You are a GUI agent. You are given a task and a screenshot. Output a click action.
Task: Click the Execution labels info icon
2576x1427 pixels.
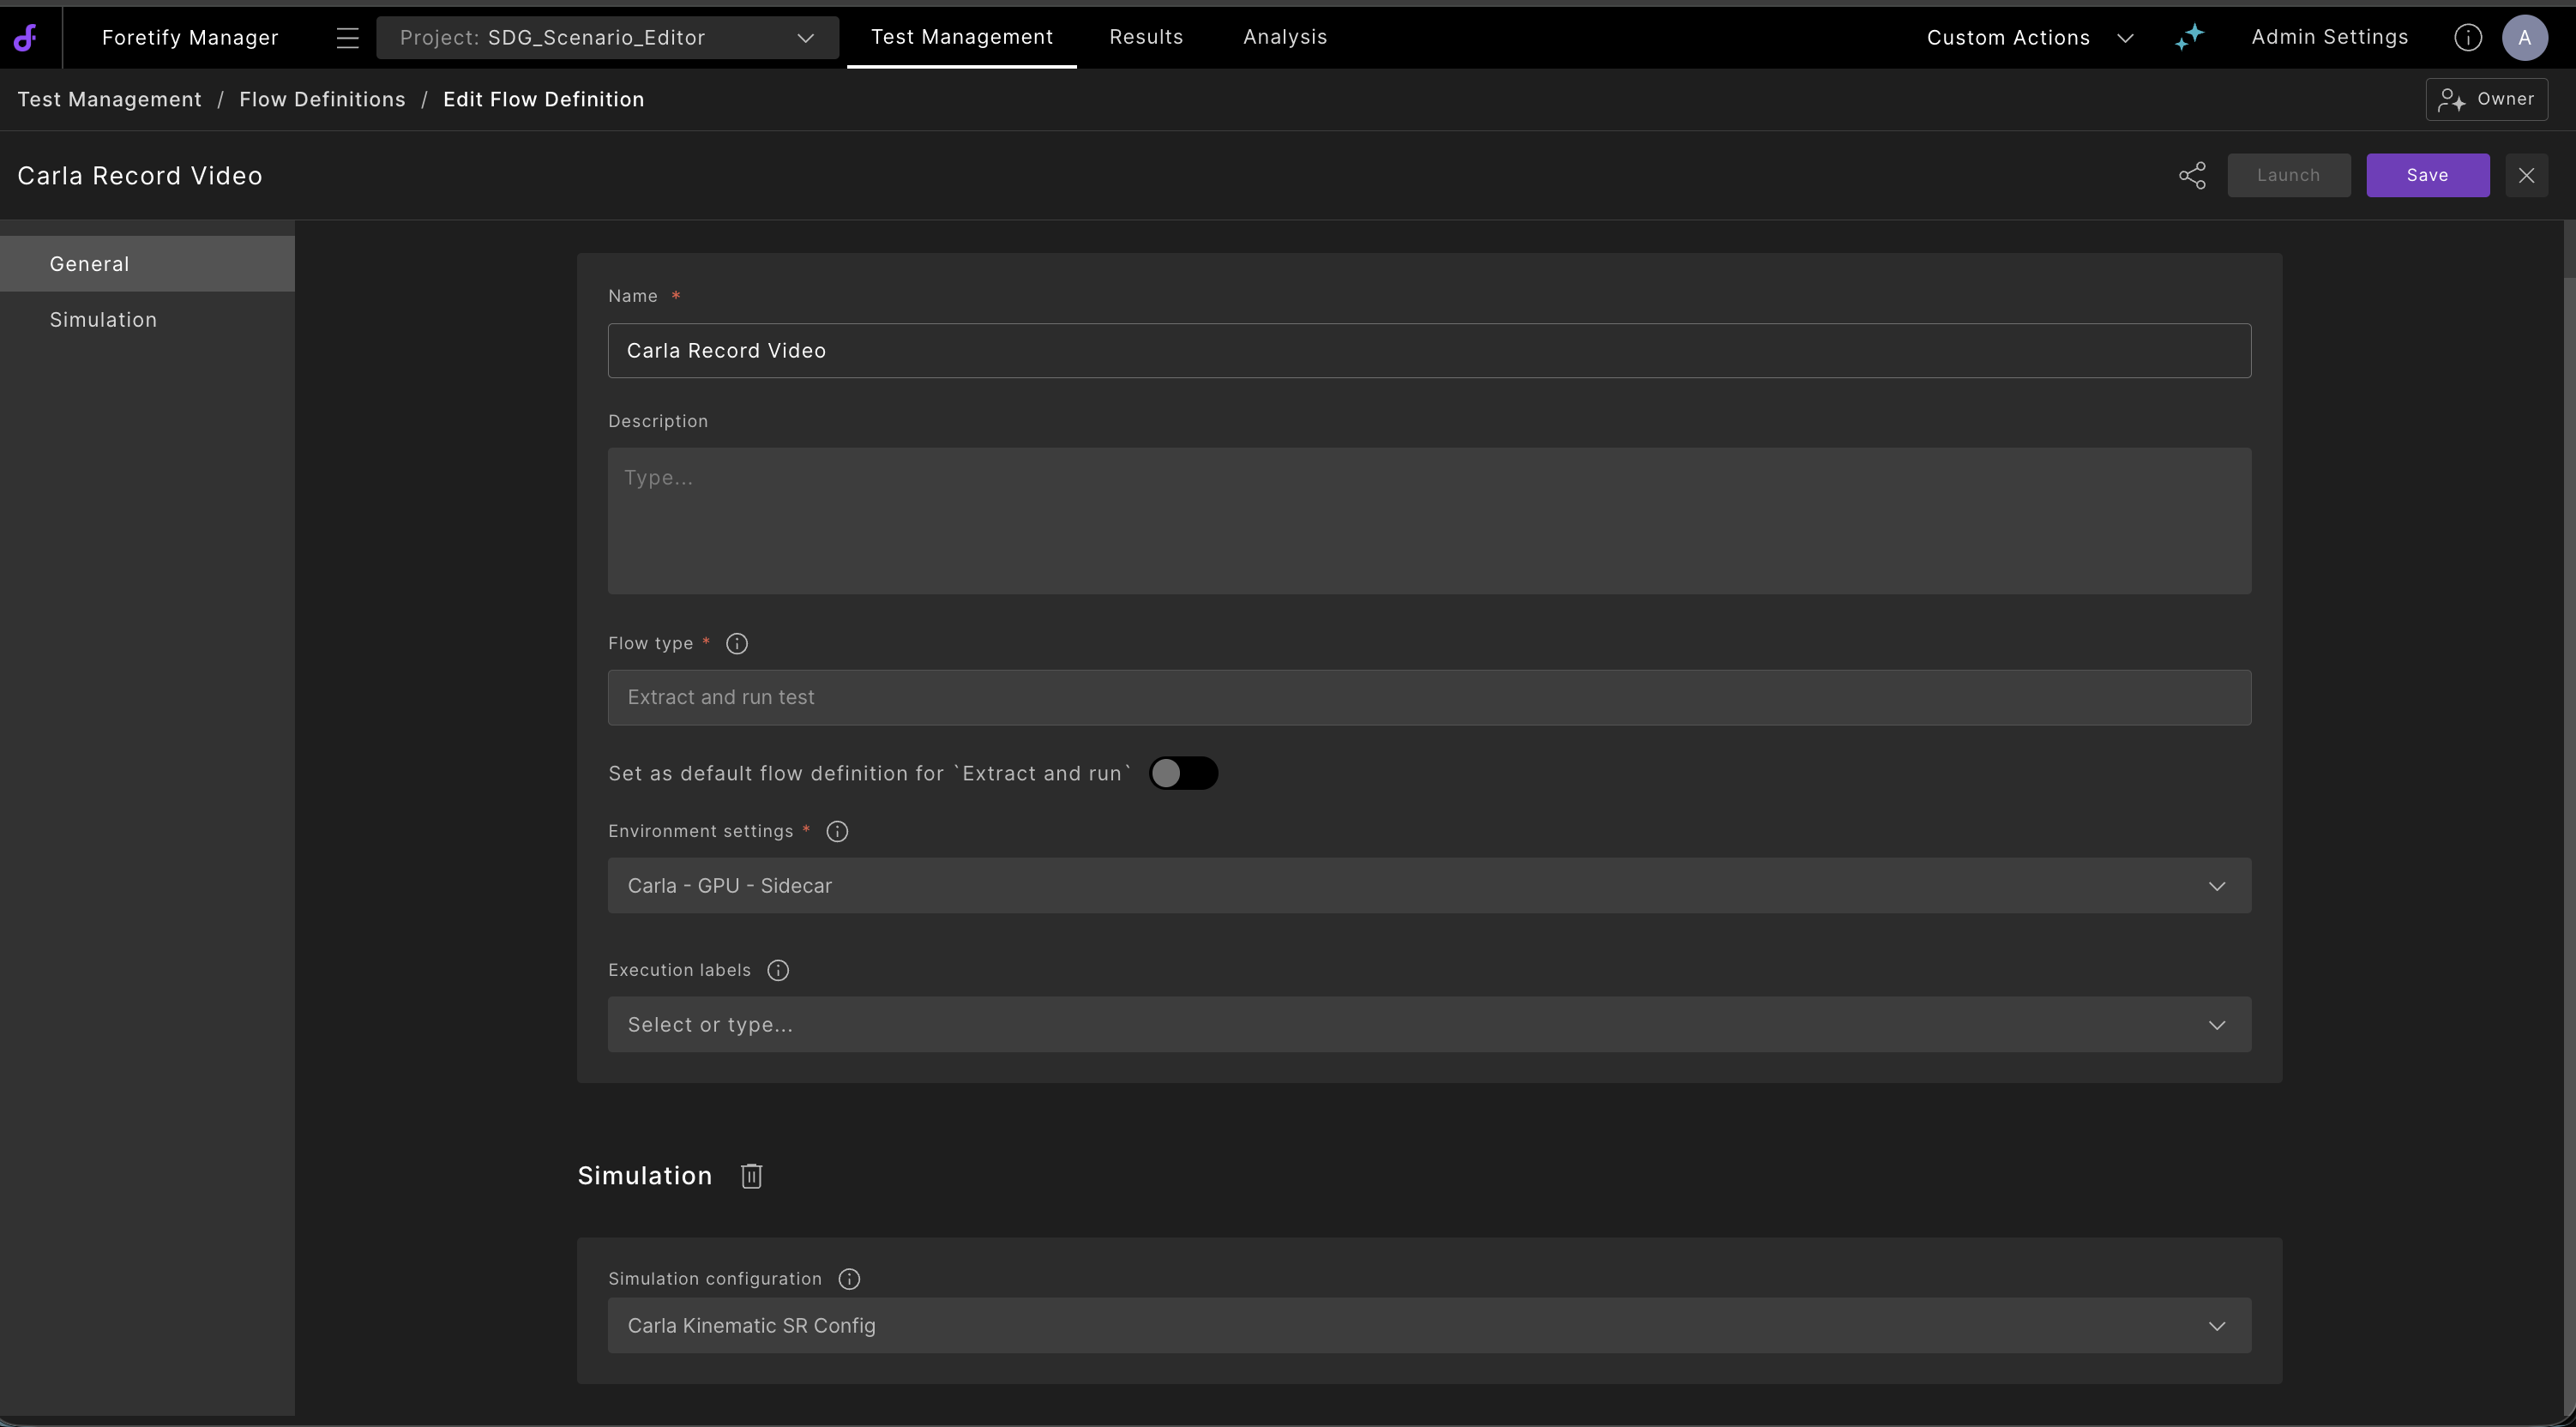778,971
